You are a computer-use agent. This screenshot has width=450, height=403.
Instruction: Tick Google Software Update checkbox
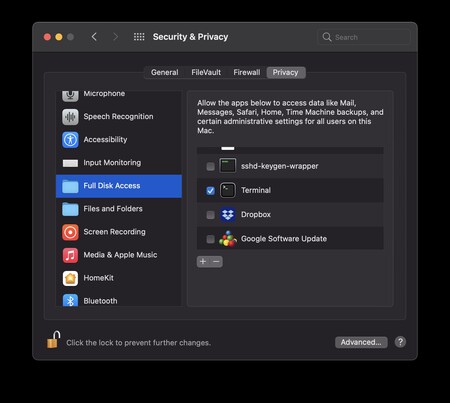pos(210,239)
